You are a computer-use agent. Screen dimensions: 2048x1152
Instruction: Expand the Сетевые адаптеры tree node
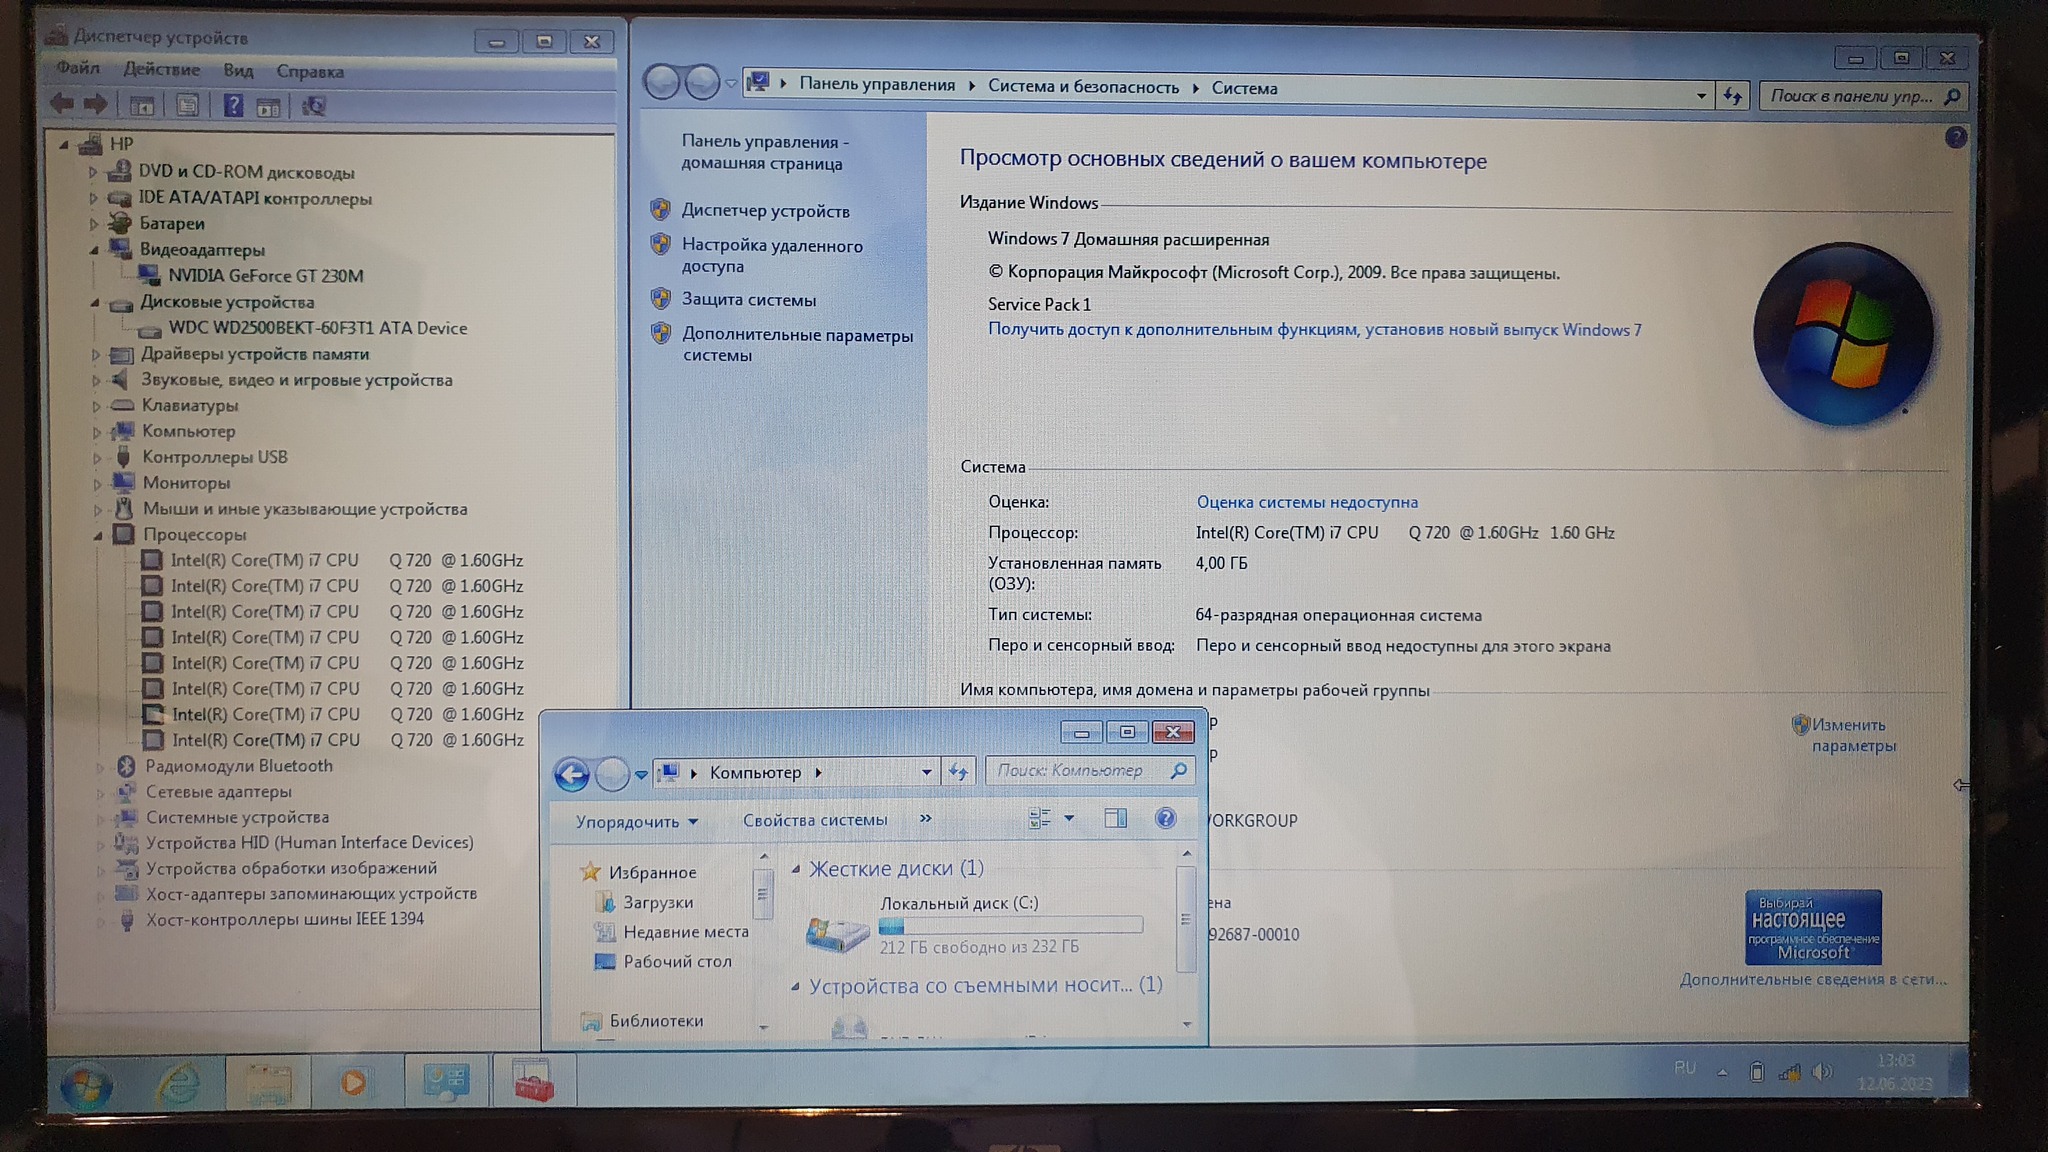[100, 793]
